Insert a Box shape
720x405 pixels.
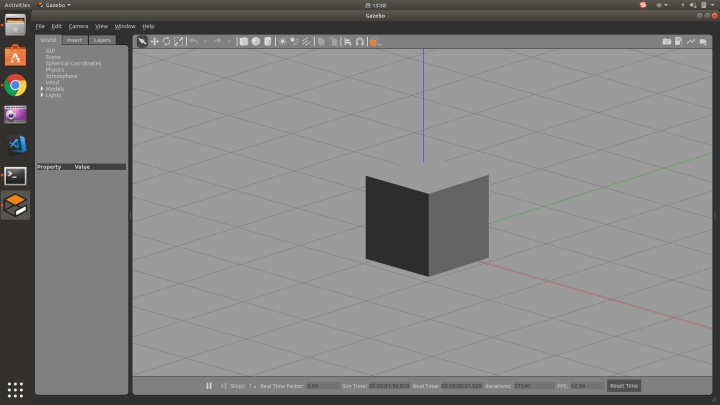click(244, 42)
